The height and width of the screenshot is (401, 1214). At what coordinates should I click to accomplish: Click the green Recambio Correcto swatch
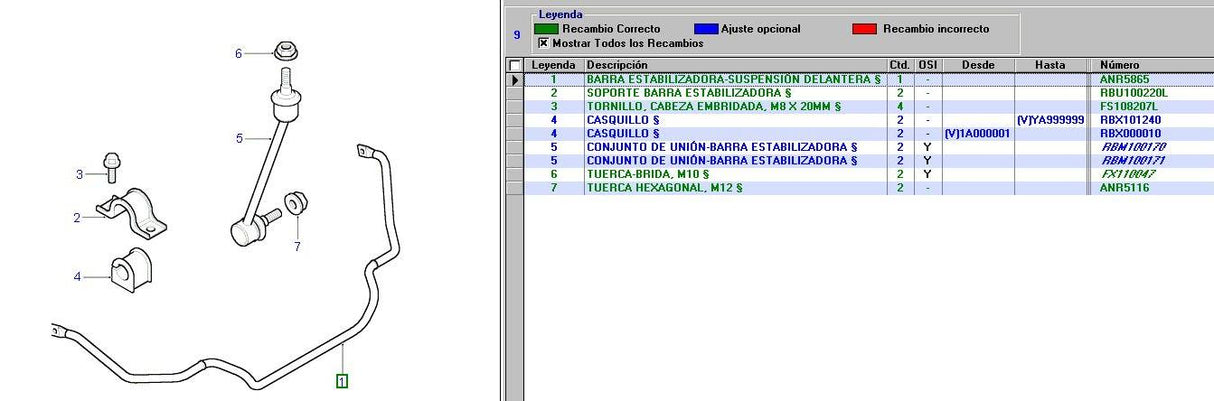548,29
